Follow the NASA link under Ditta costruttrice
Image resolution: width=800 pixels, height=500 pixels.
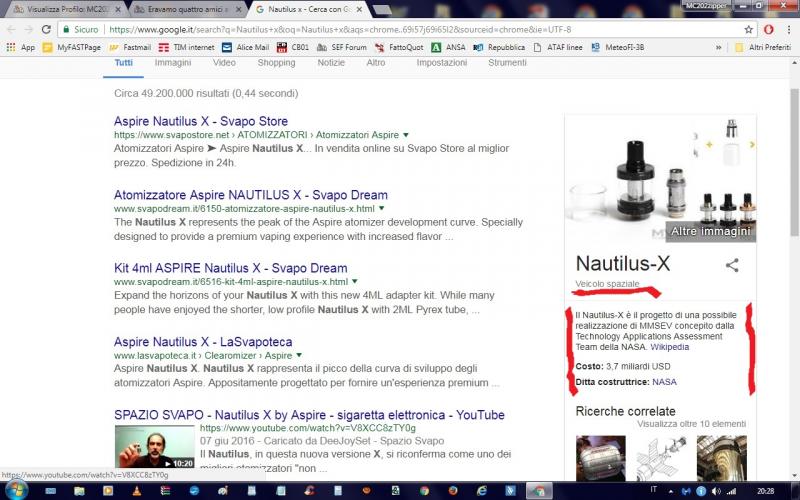click(664, 382)
